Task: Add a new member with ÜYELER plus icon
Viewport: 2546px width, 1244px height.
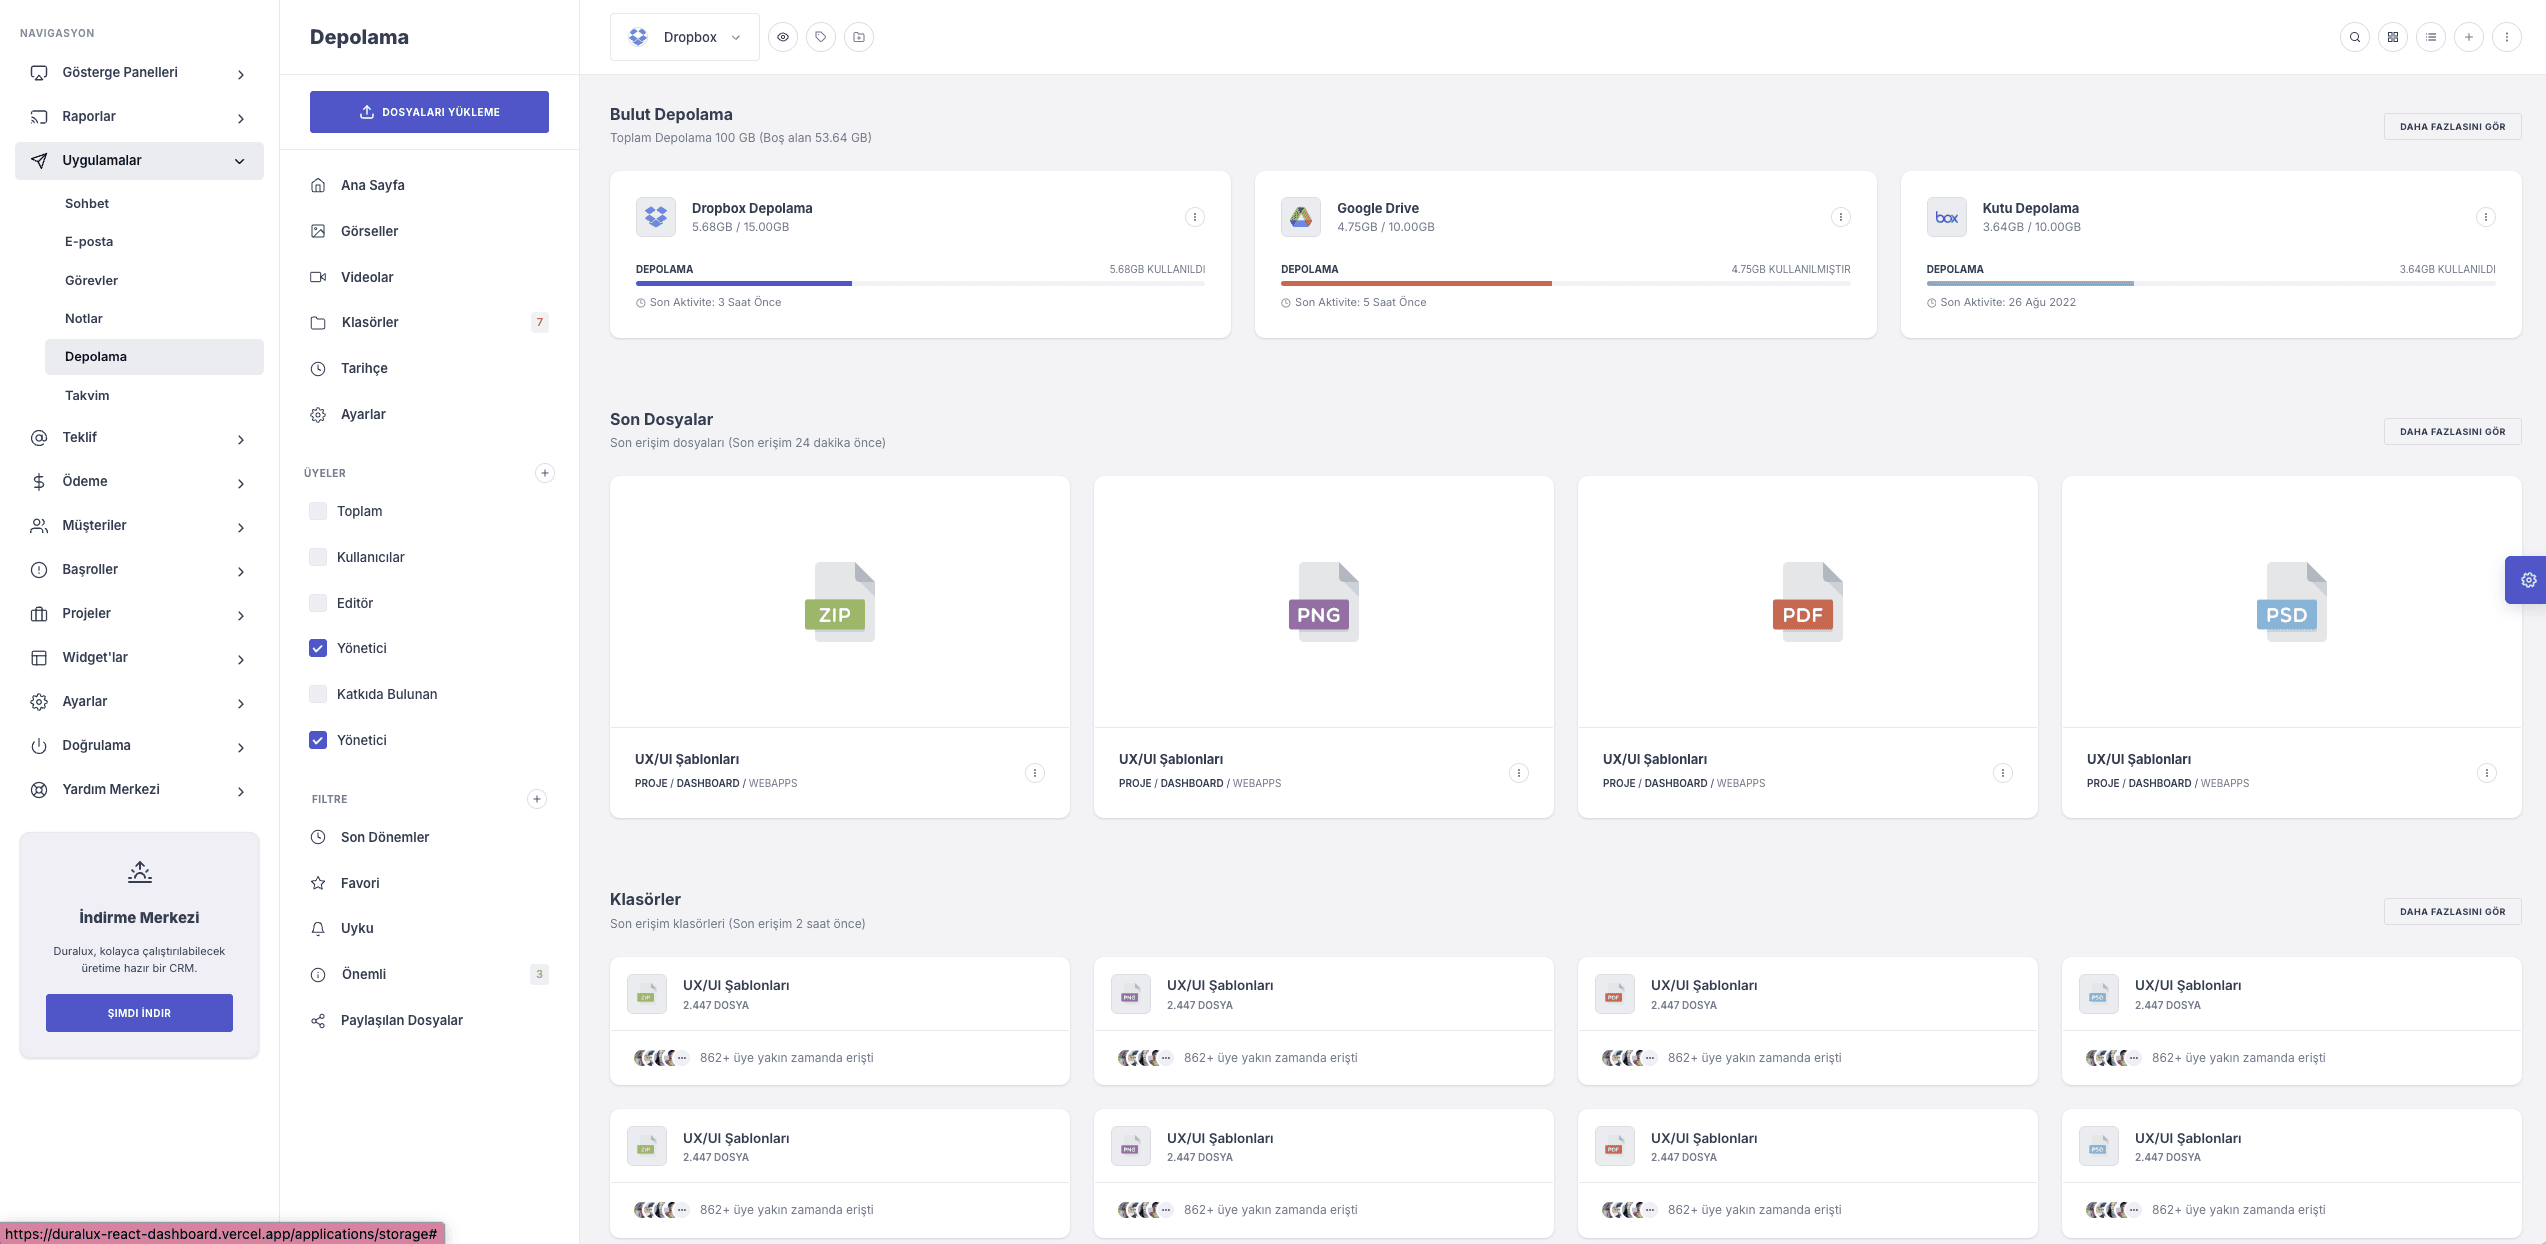Action: pos(545,473)
